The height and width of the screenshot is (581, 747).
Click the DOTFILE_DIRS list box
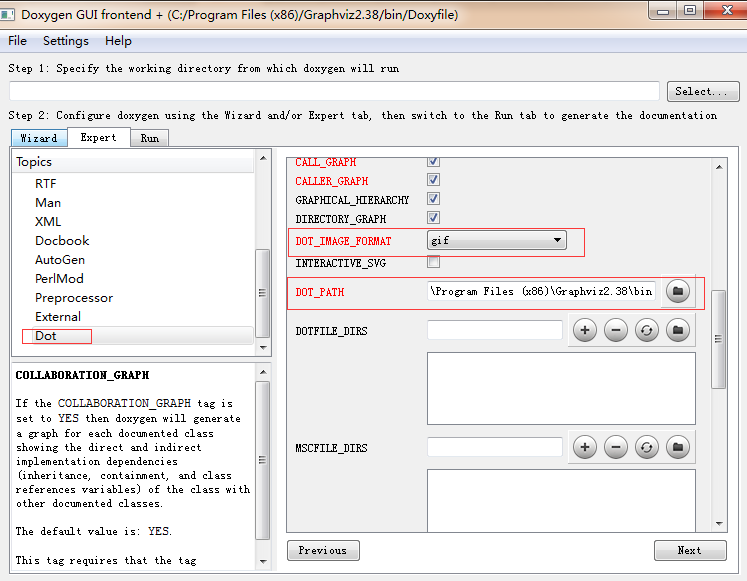click(x=561, y=388)
